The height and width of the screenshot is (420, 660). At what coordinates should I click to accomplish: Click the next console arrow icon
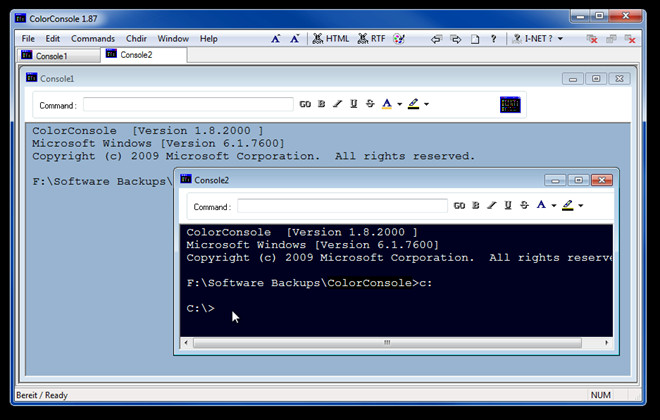455,39
